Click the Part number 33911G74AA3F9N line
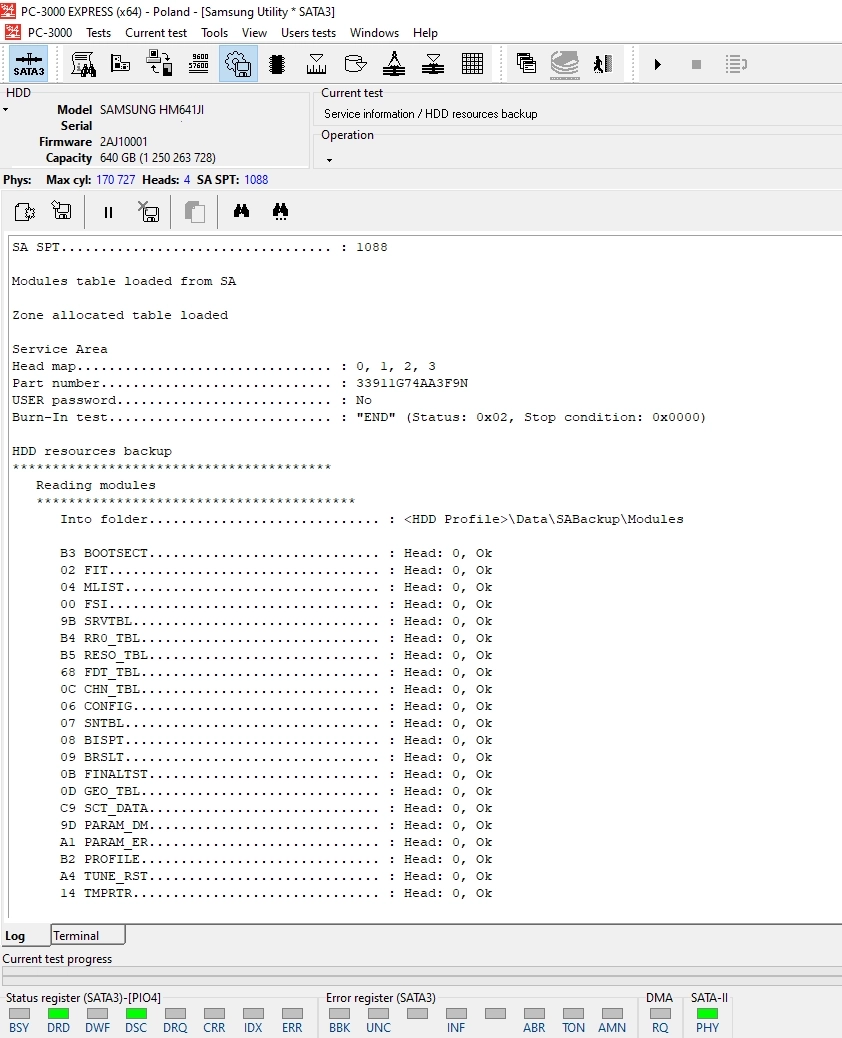This screenshot has height=1038, width=842. pos(240,383)
